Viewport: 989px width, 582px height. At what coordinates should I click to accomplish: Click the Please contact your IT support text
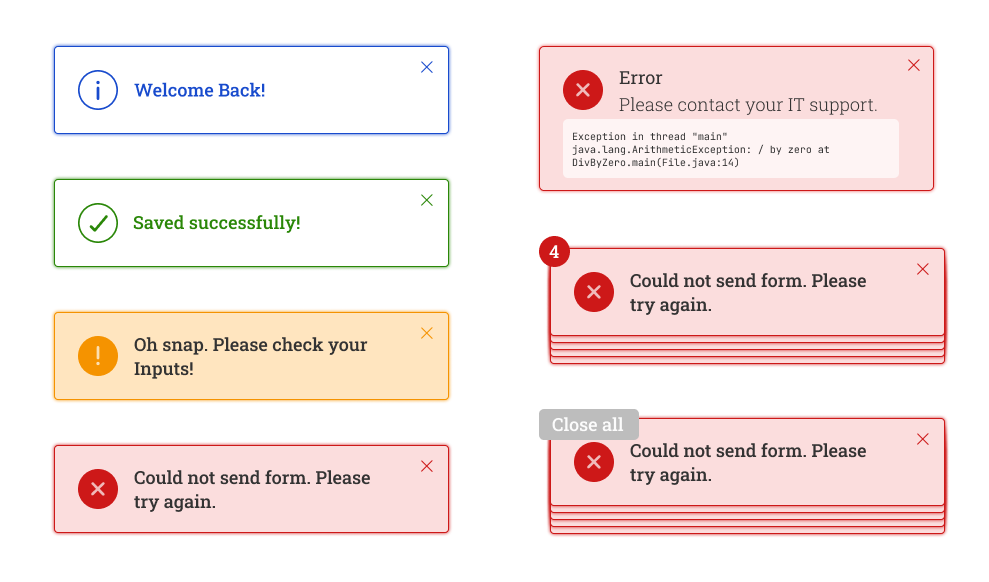coord(747,105)
